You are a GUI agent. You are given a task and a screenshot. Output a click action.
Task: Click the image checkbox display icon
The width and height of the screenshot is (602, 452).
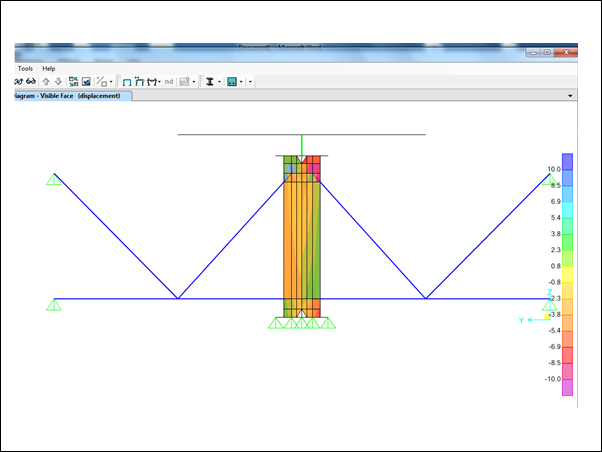(x=87, y=81)
